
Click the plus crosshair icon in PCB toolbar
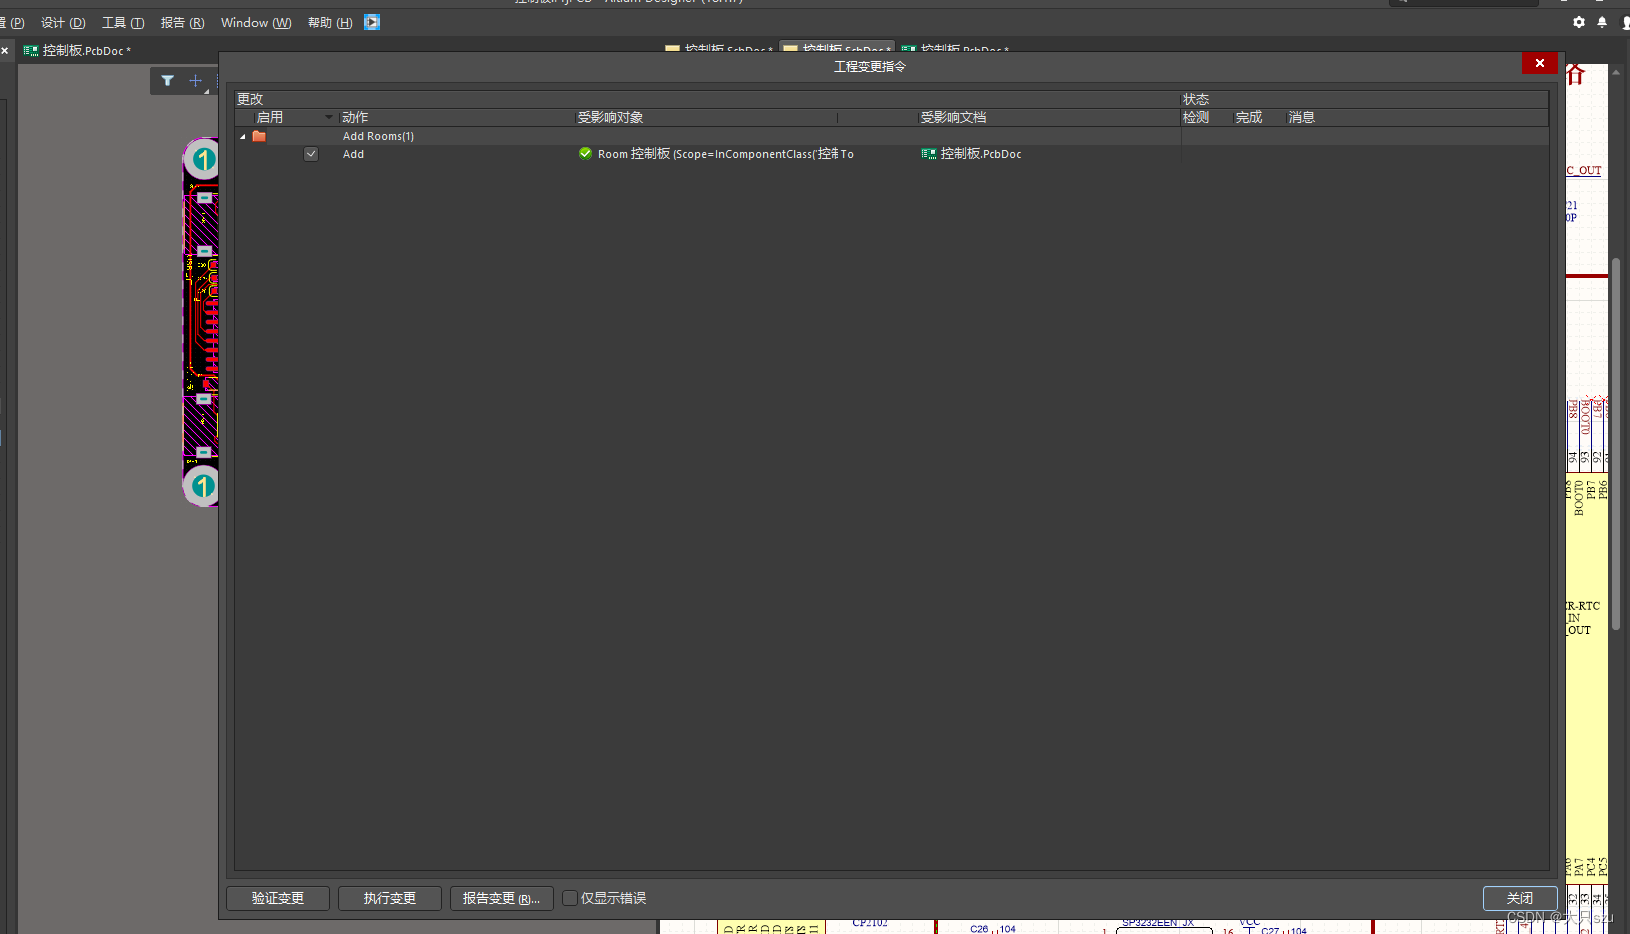[195, 81]
